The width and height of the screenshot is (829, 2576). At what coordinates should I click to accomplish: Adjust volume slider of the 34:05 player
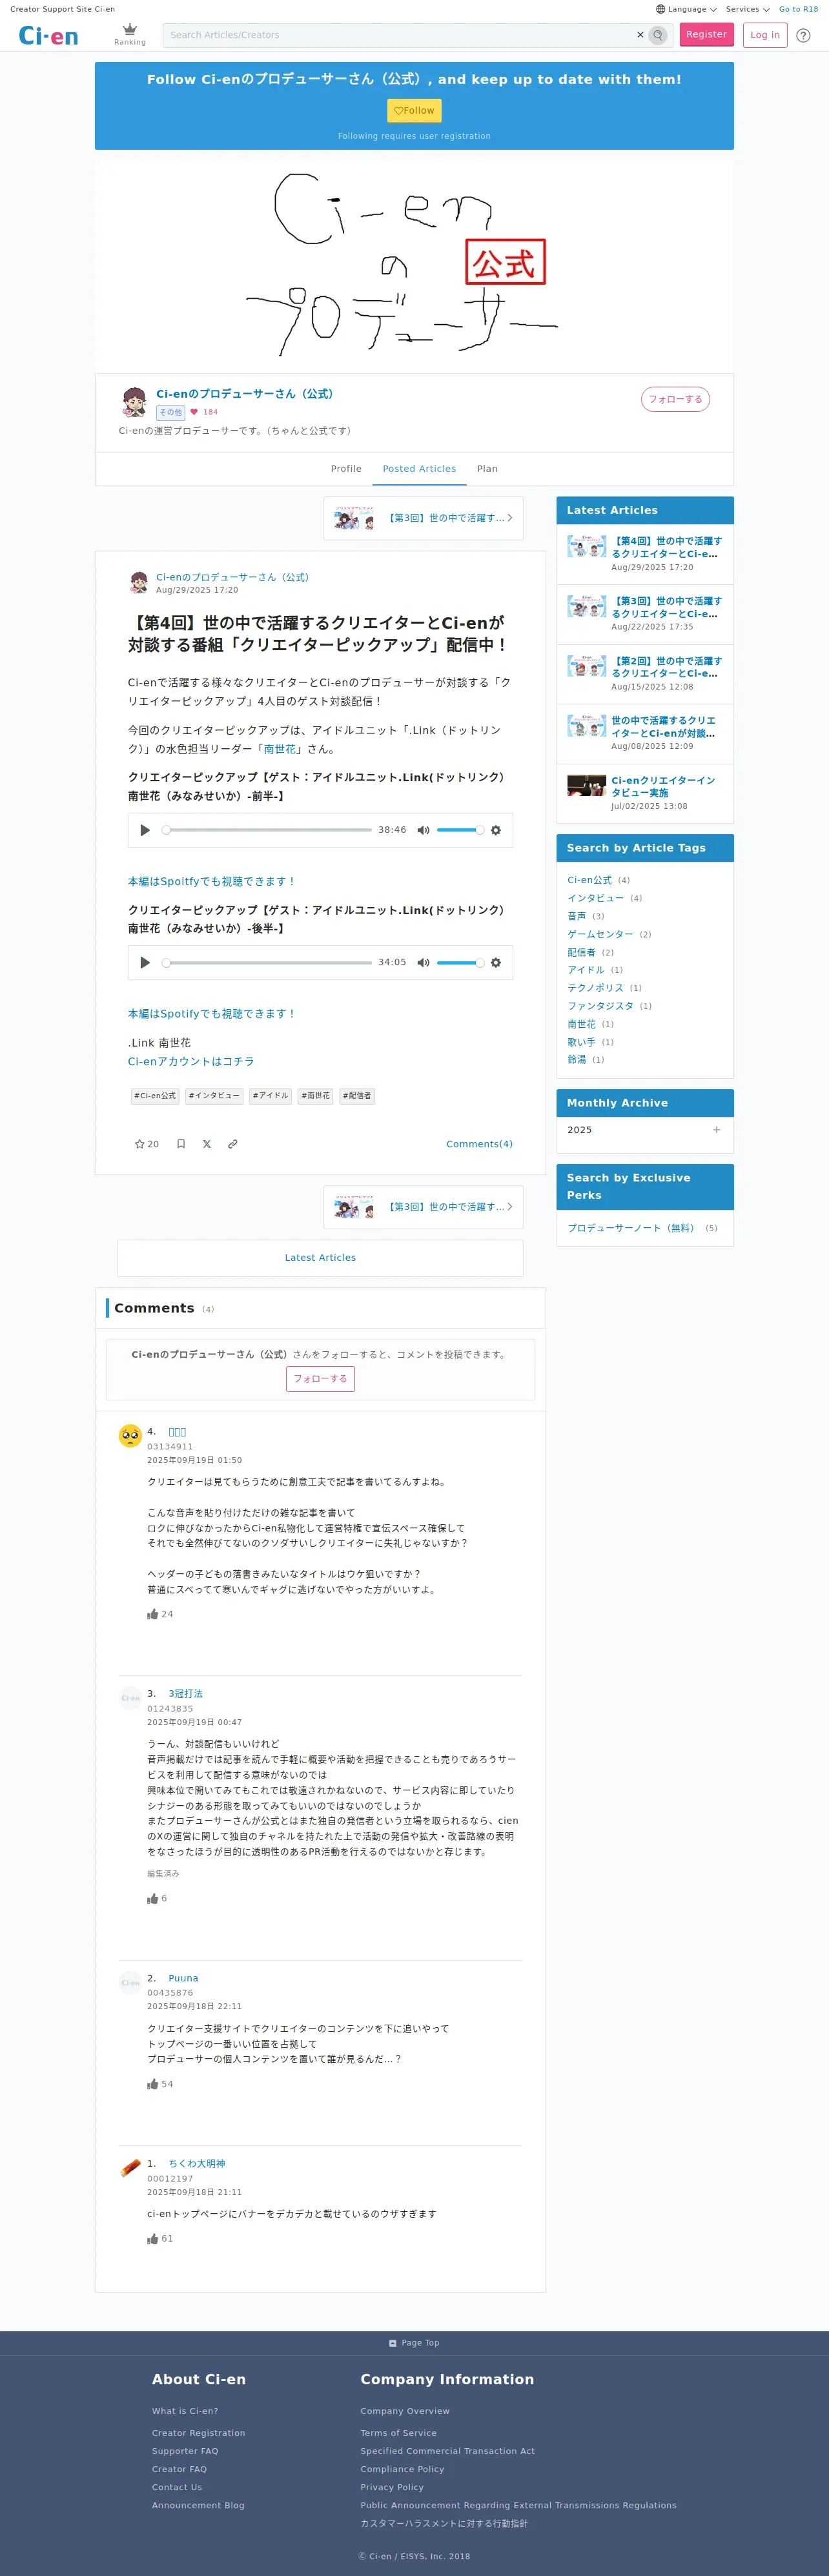(x=460, y=963)
